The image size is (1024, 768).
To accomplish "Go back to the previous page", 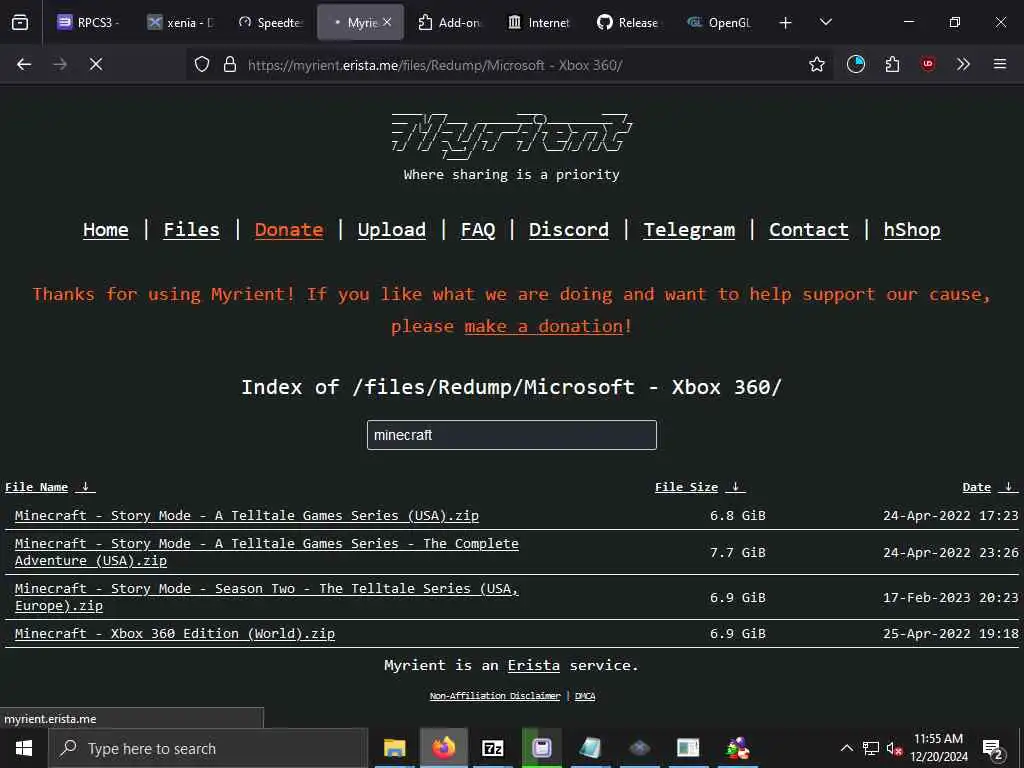I will 24,64.
